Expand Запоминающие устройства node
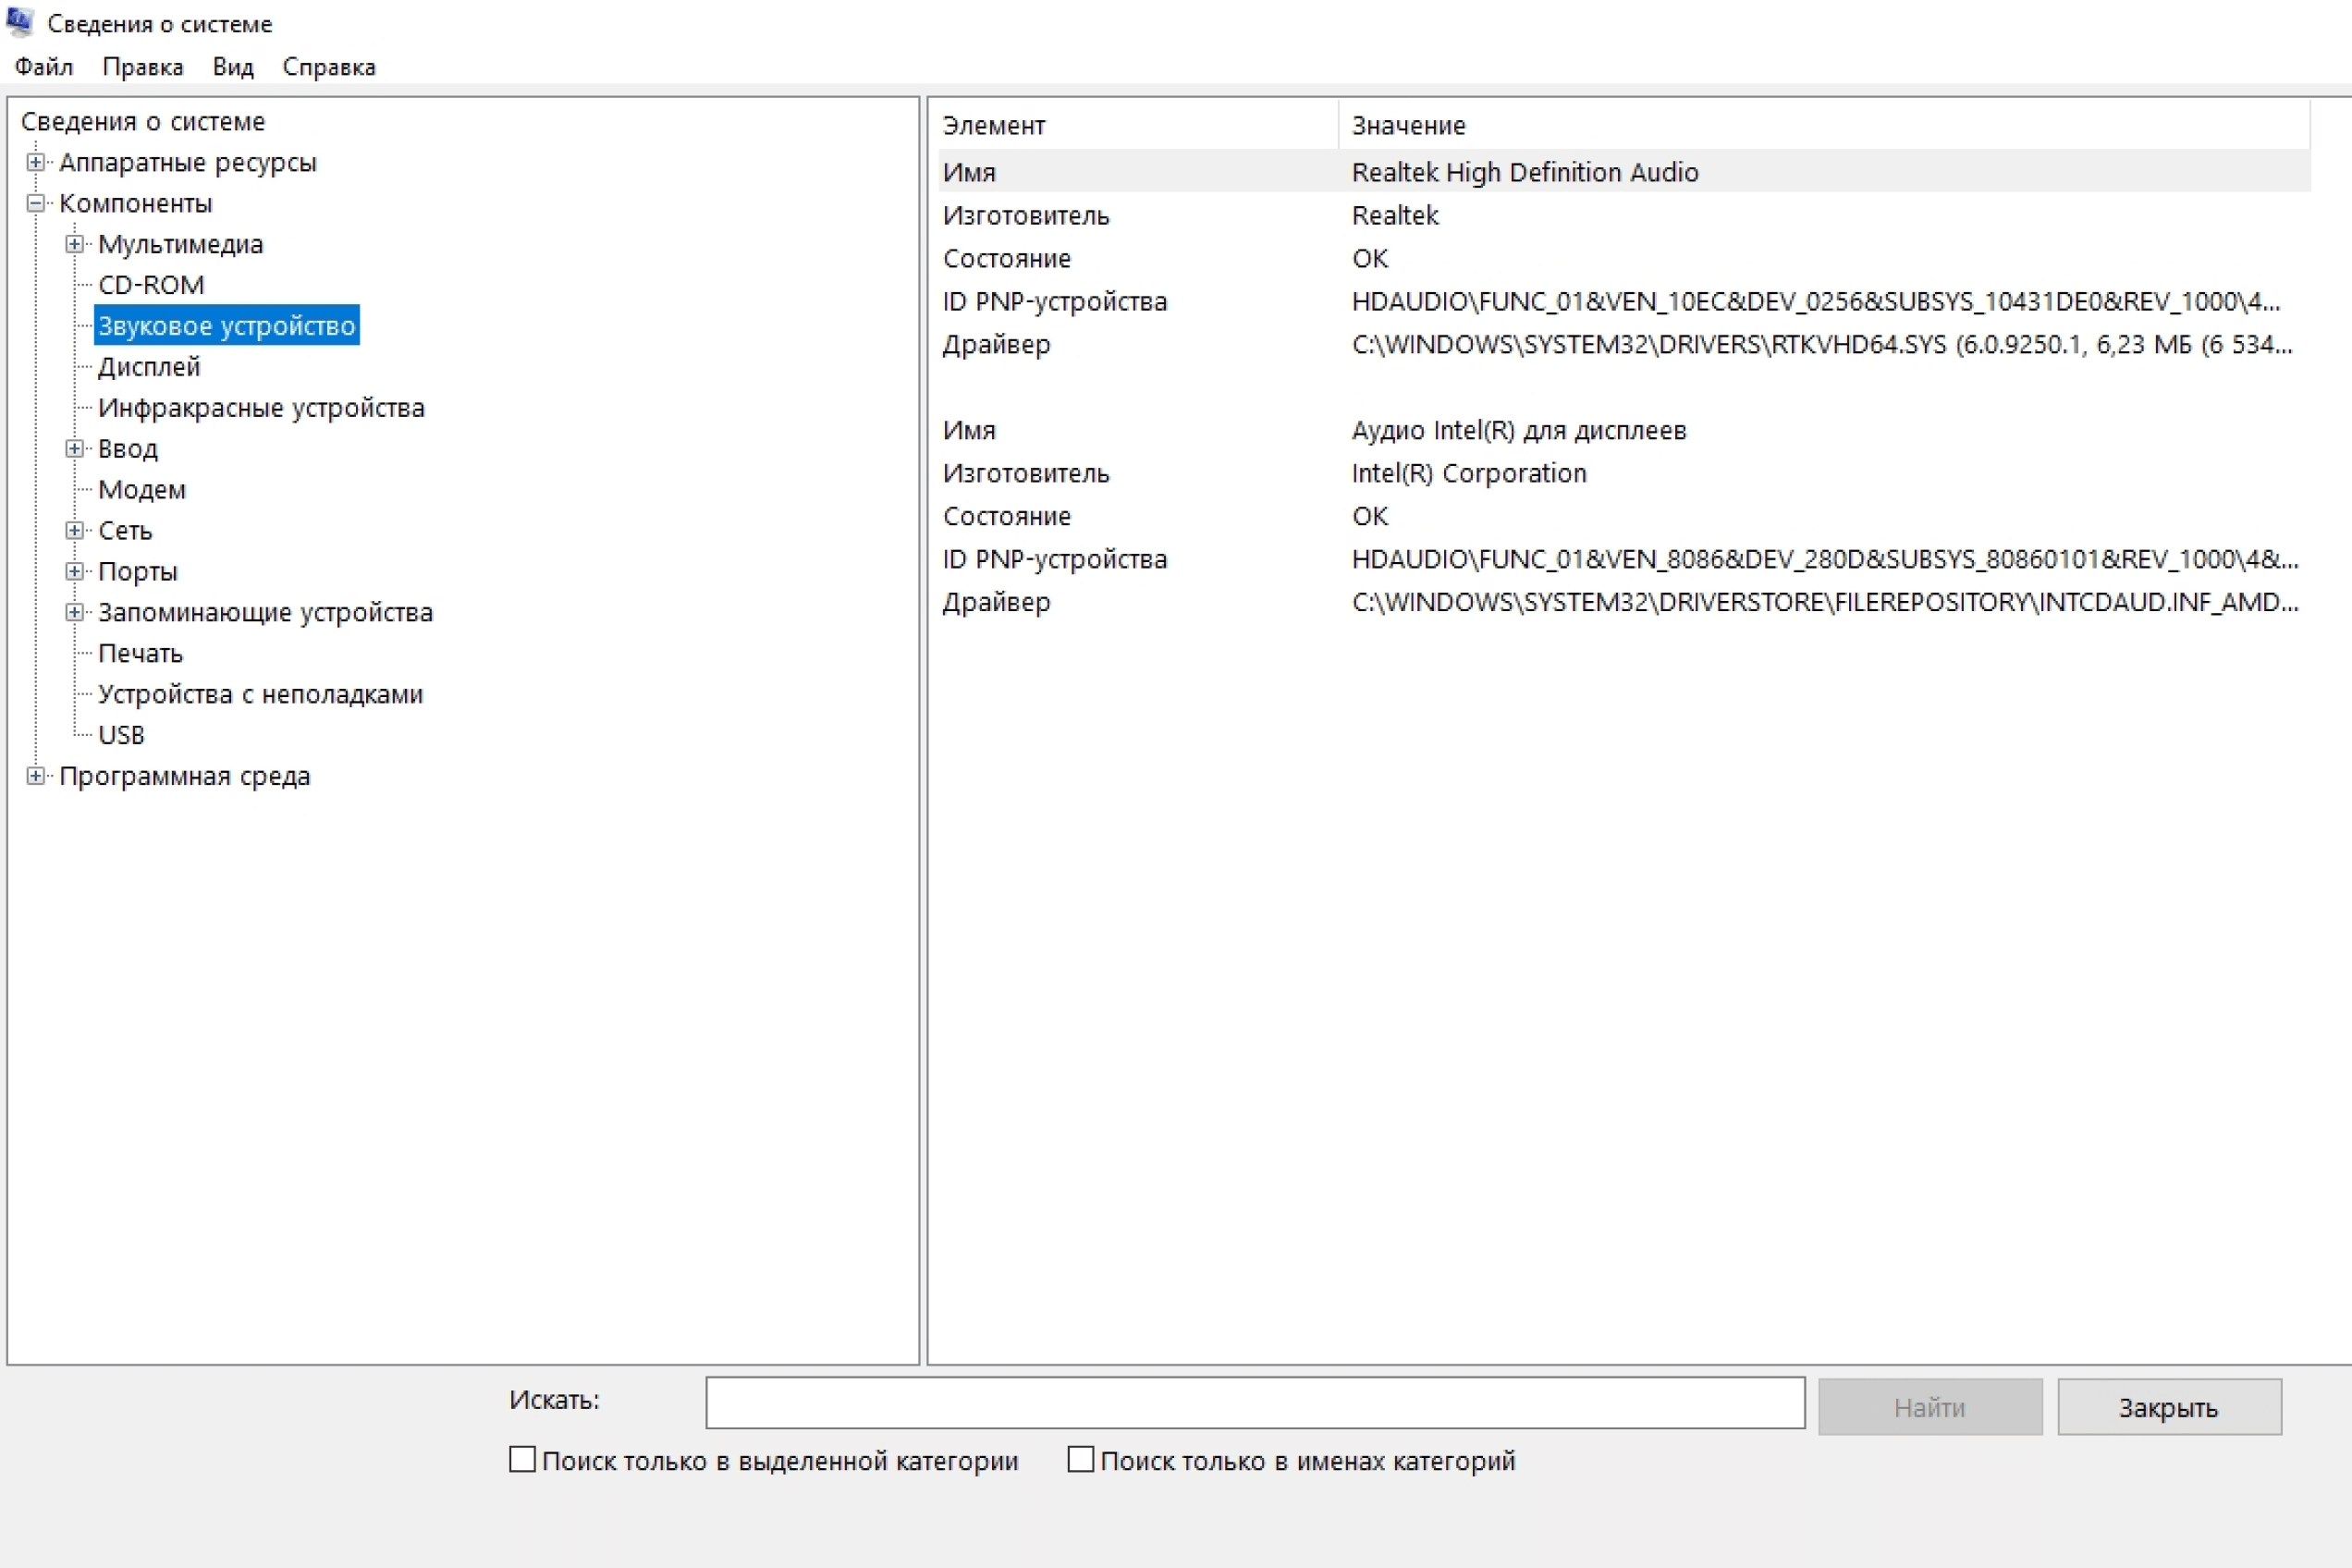The height and width of the screenshot is (1568, 2352). tap(75, 613)
